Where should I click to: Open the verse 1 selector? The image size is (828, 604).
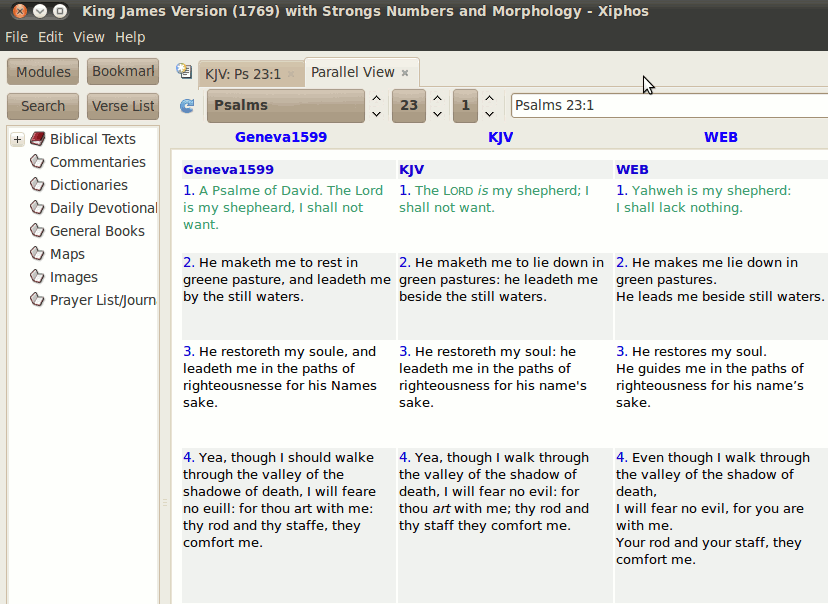[x=465, y=106]
